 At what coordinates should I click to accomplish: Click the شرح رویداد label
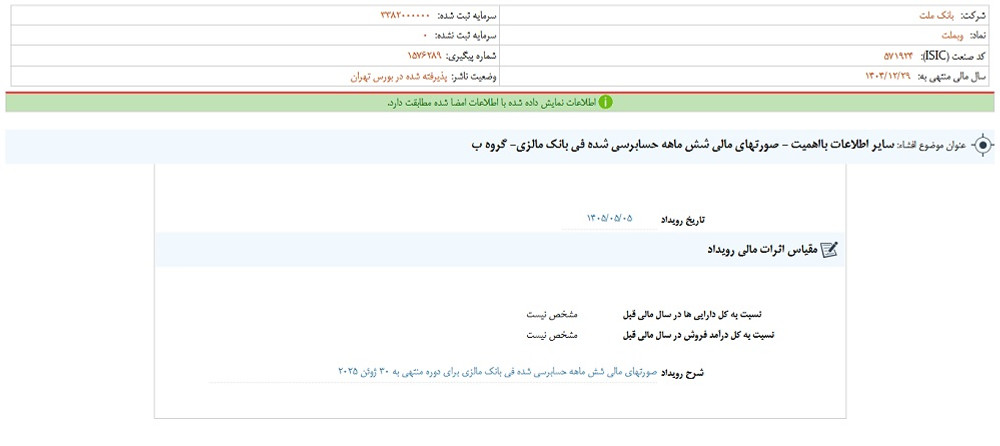click(682, 372)
